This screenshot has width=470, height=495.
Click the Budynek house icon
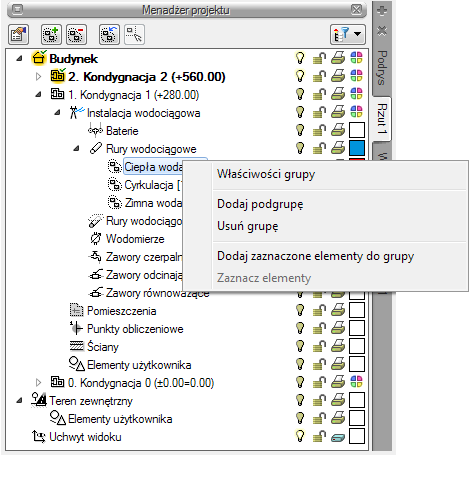click(x=39, y=58)
